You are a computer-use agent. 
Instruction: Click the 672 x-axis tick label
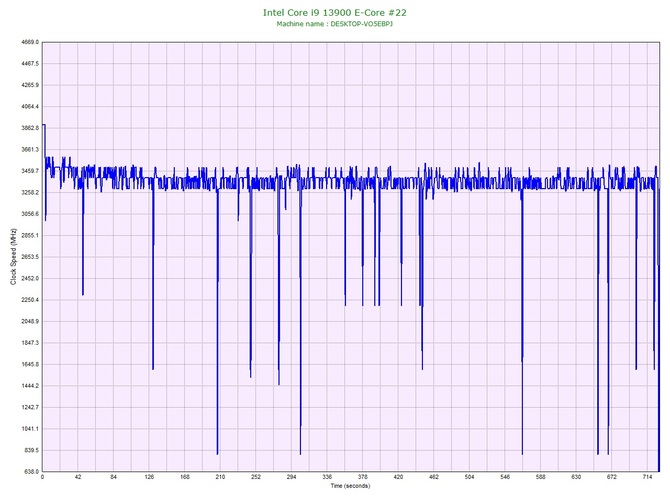point(612,477)
